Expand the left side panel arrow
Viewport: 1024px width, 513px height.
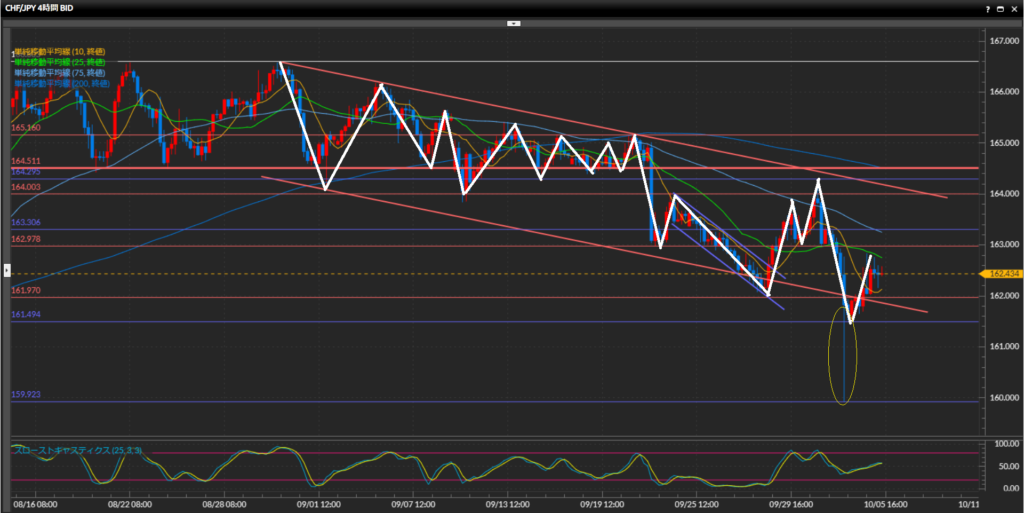pos(5,271)
